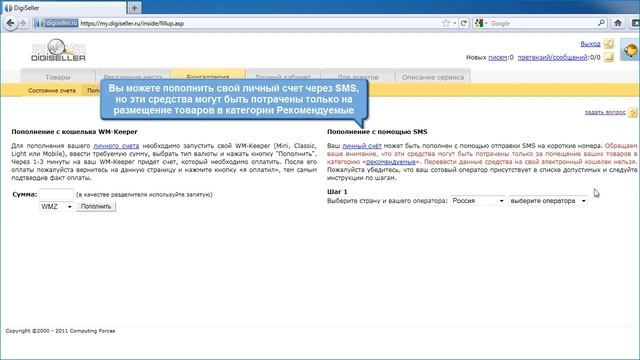This screenshot has width=640, height=360.
Task: Open the выберите оператора dropdown
Action: [x=548, y=201]
